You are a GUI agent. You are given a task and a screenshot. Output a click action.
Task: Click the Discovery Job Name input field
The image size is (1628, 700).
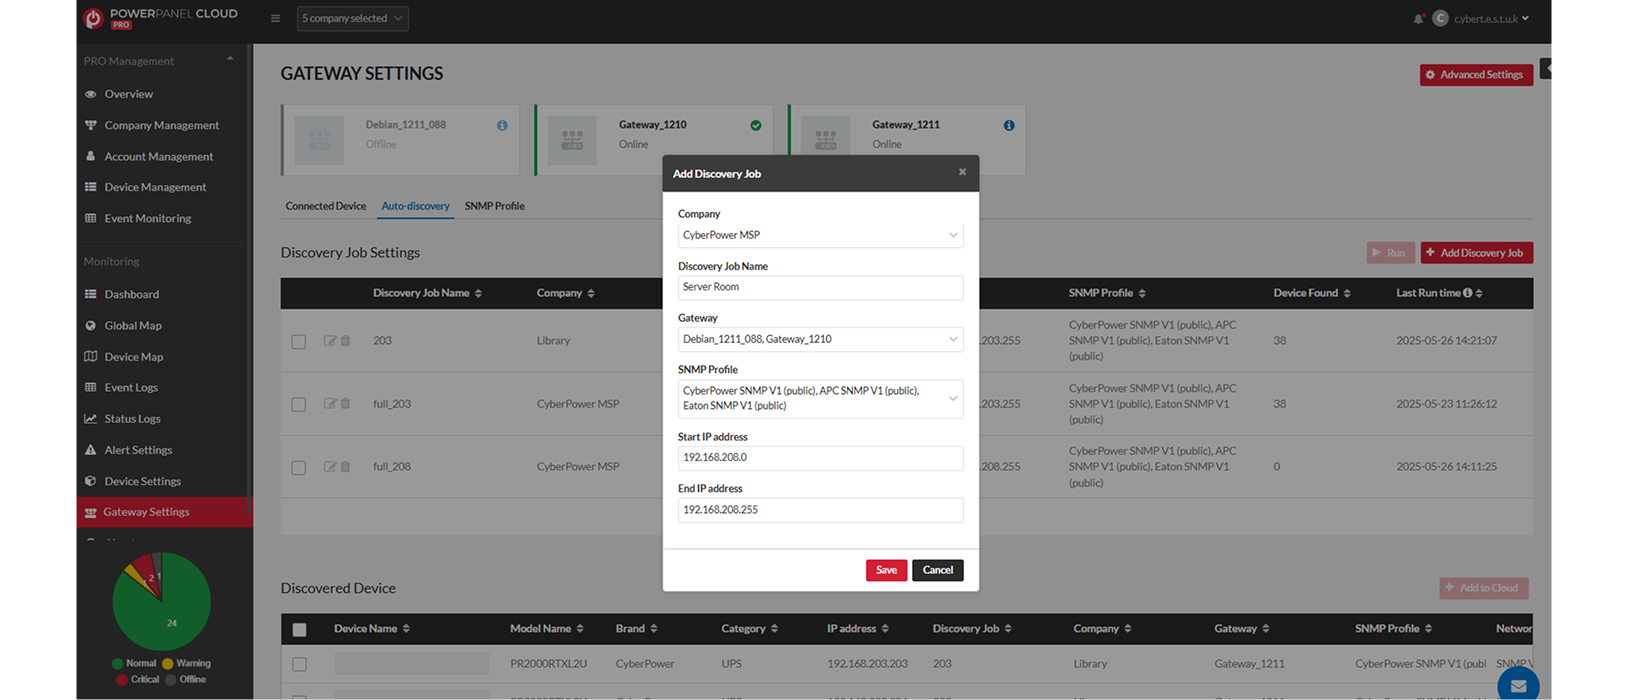click(820, 287)
